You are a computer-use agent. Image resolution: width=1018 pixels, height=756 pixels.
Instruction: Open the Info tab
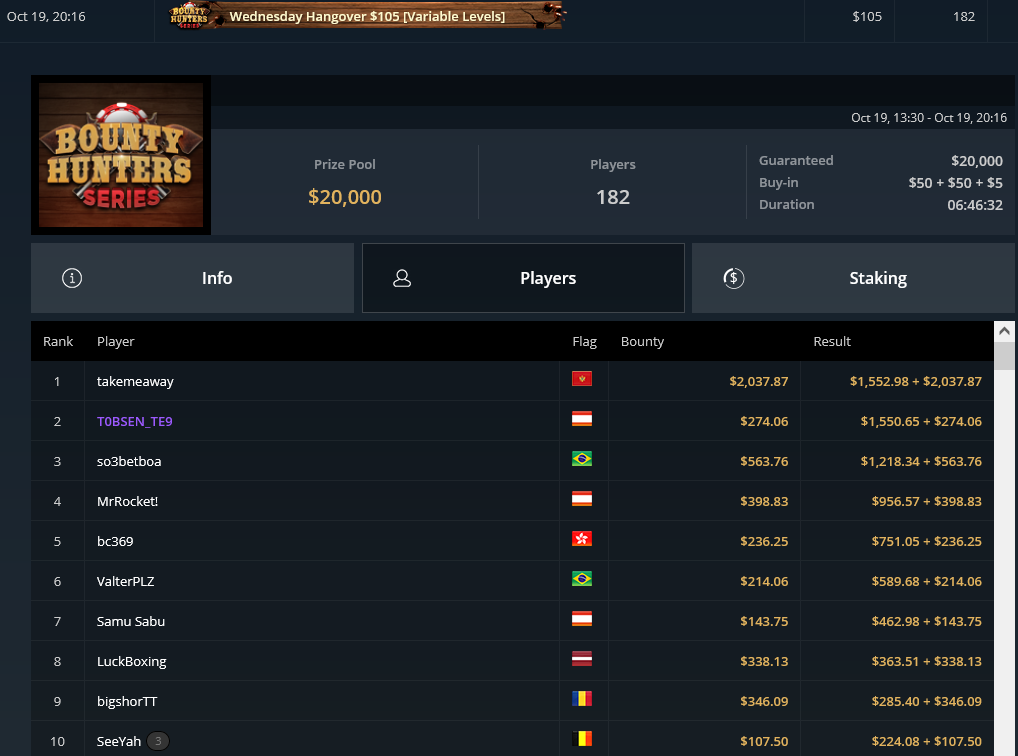click(192, 278)
